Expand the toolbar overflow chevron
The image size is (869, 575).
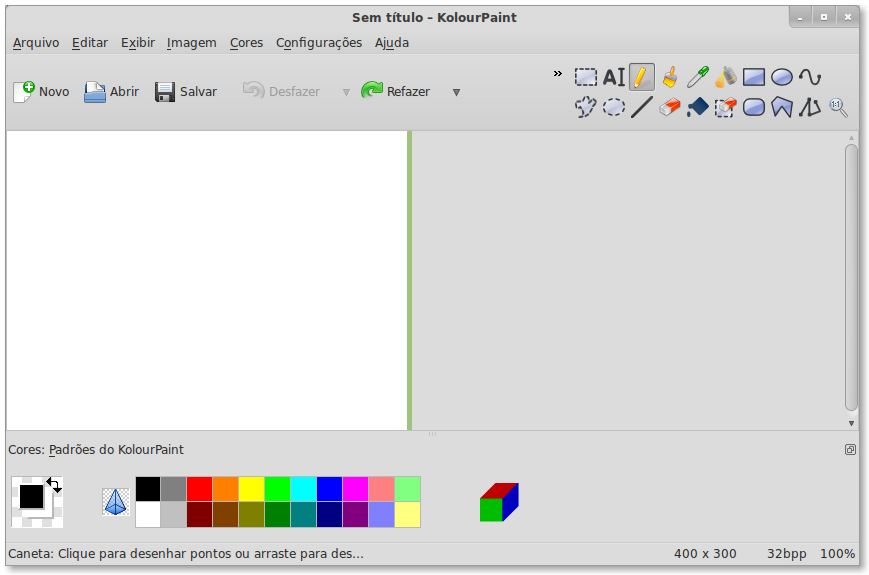pyautogui.click(x=558, y=73)
